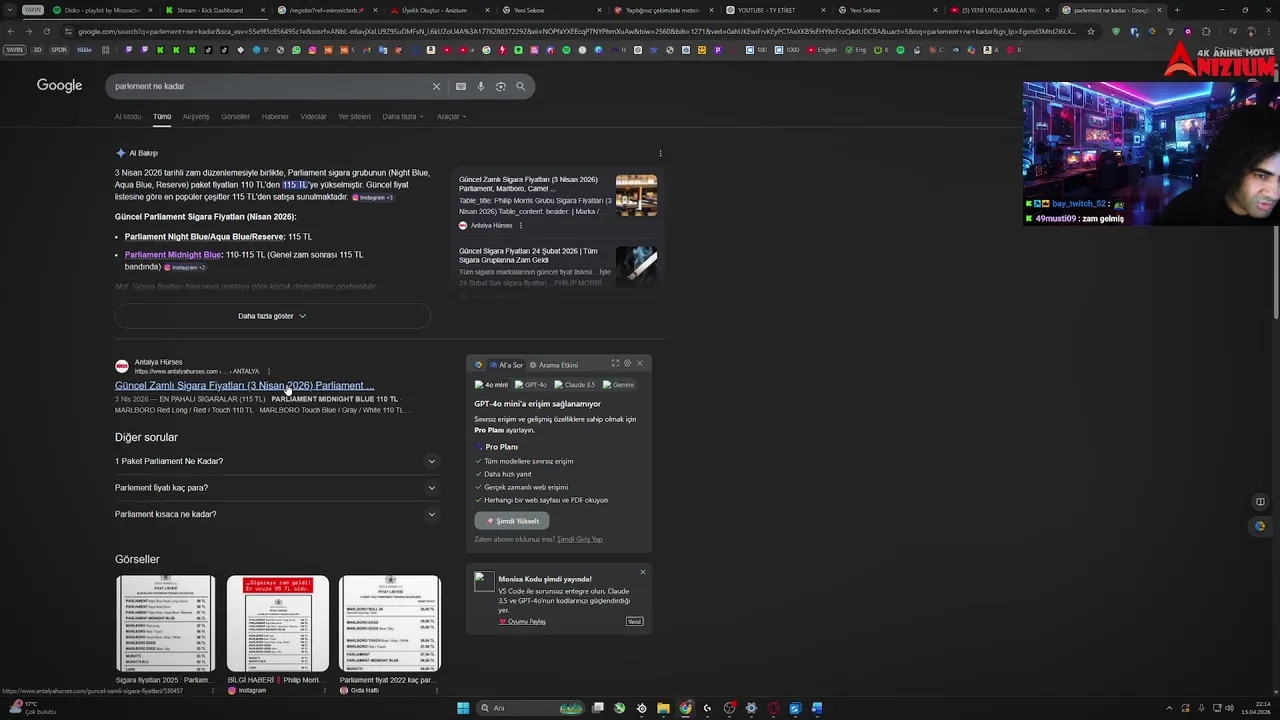Open the new tab plus button
Viewport: 1280px width, 720px height.
1176,10
